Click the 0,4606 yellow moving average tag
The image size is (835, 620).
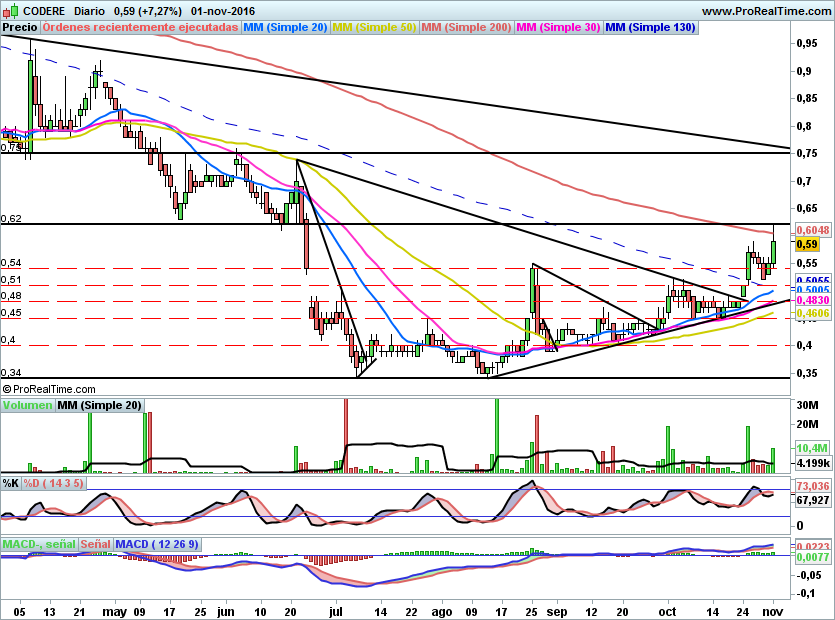pos(813,314)
